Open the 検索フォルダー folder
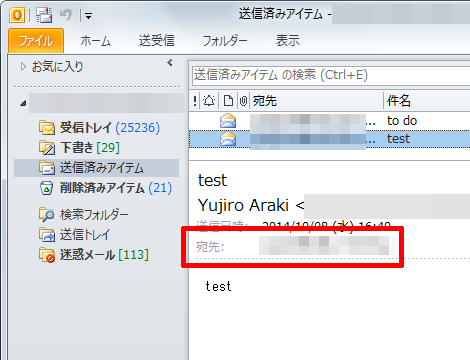 83,215
